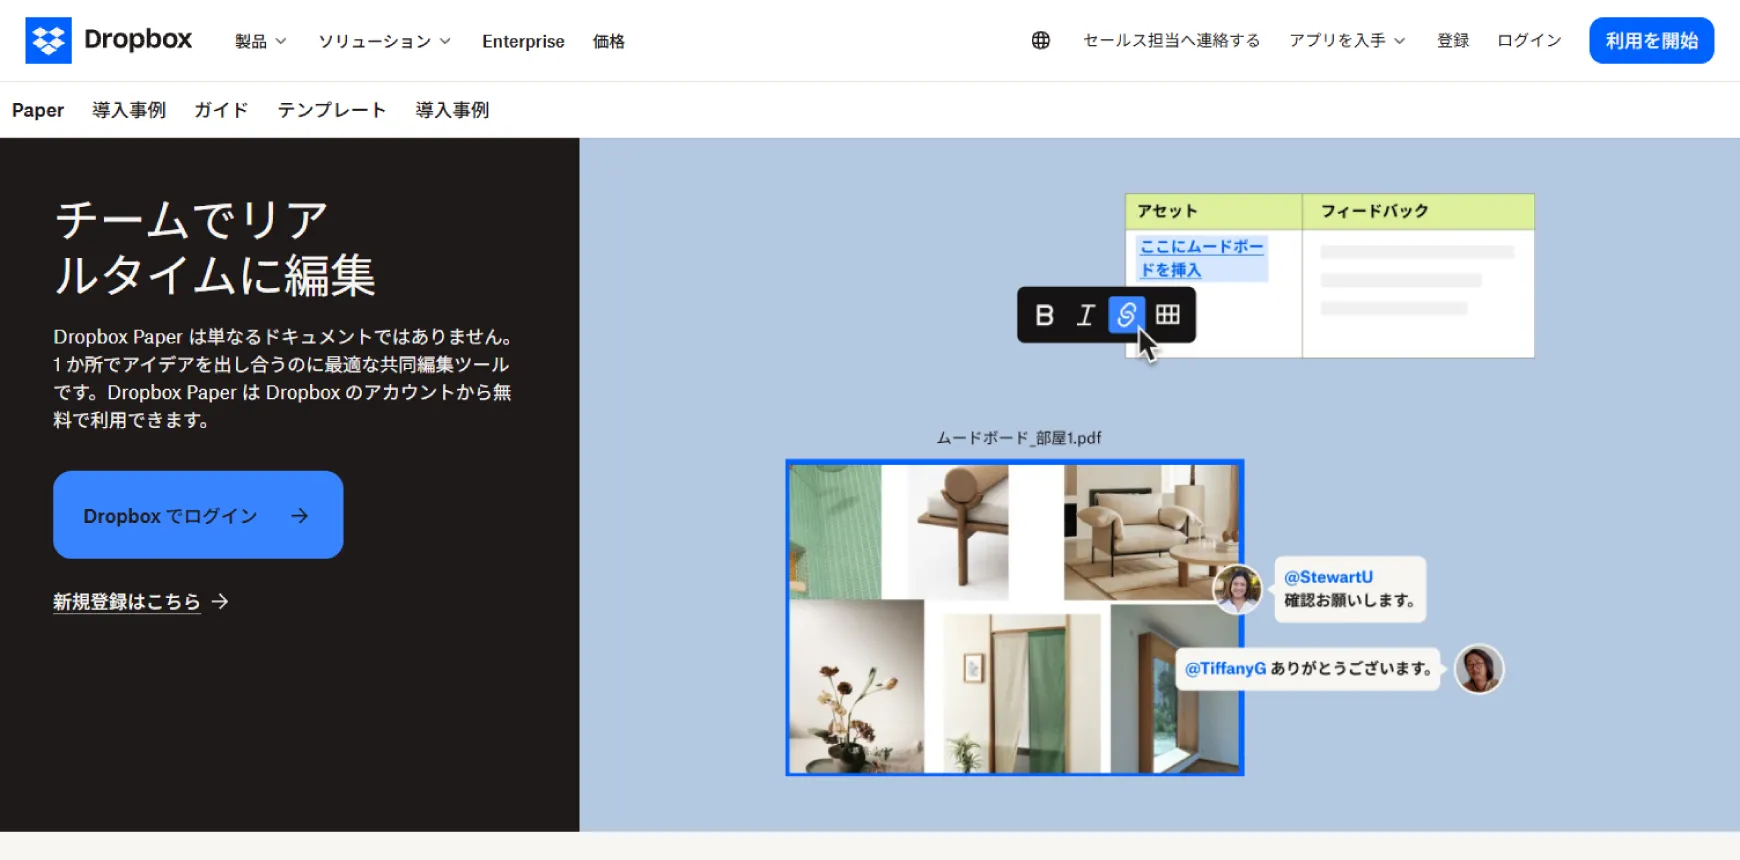Click the チームでリアルタイムに編集 heading
This screenshot has width=1740, height=860.
pos(215,247)
